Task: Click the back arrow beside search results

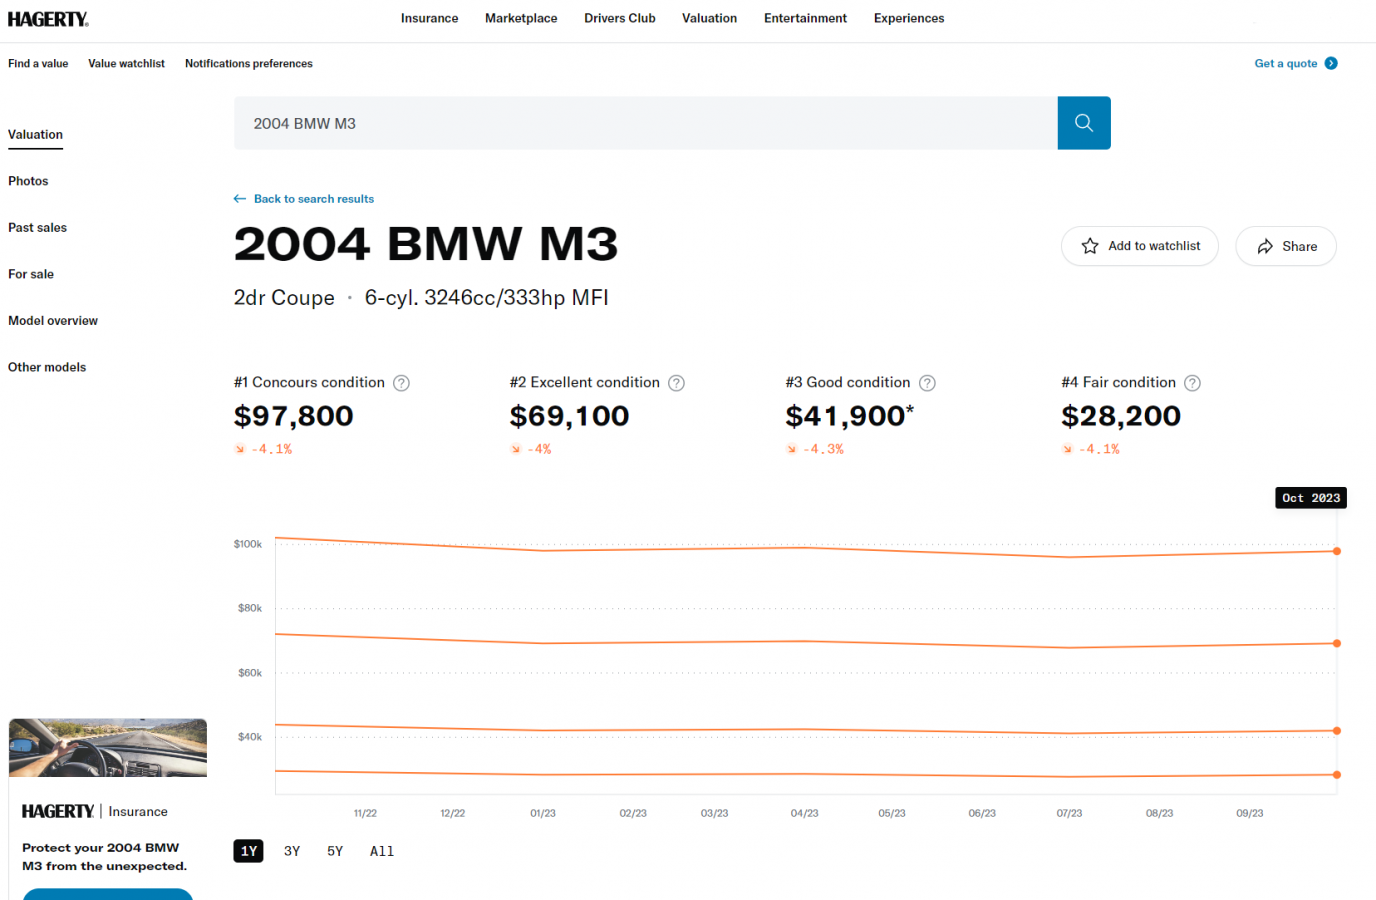Action: [x=240, y=199]
